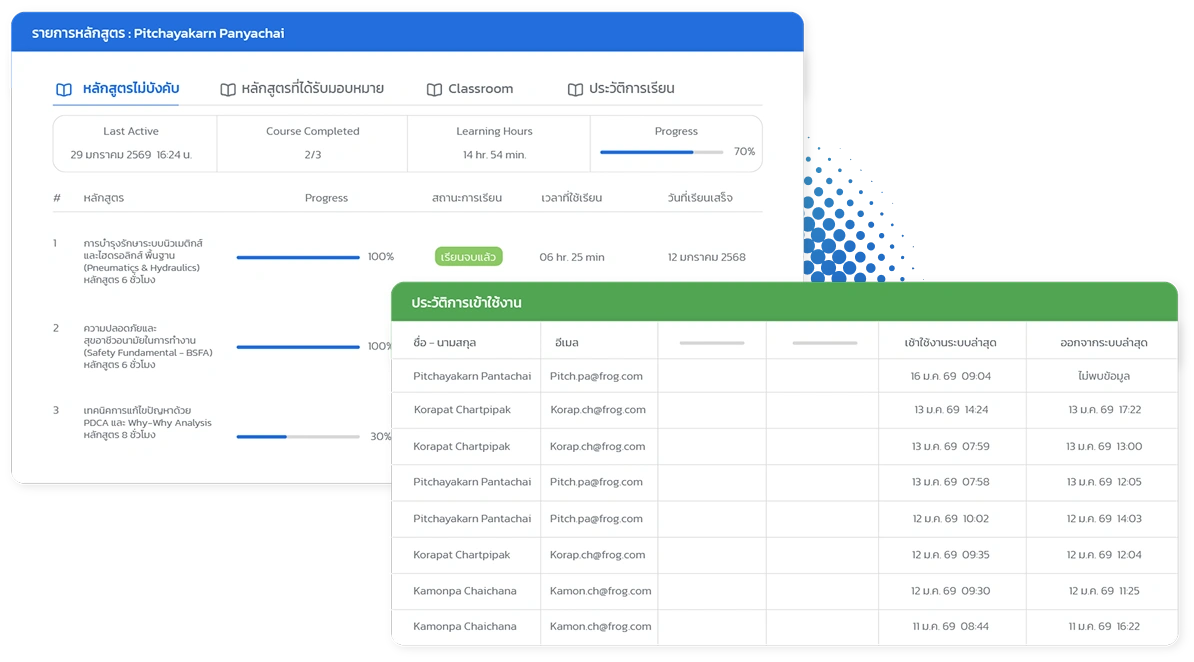Click the book icon beside หลักสูตรไม่บังคับ

(64, 89)
